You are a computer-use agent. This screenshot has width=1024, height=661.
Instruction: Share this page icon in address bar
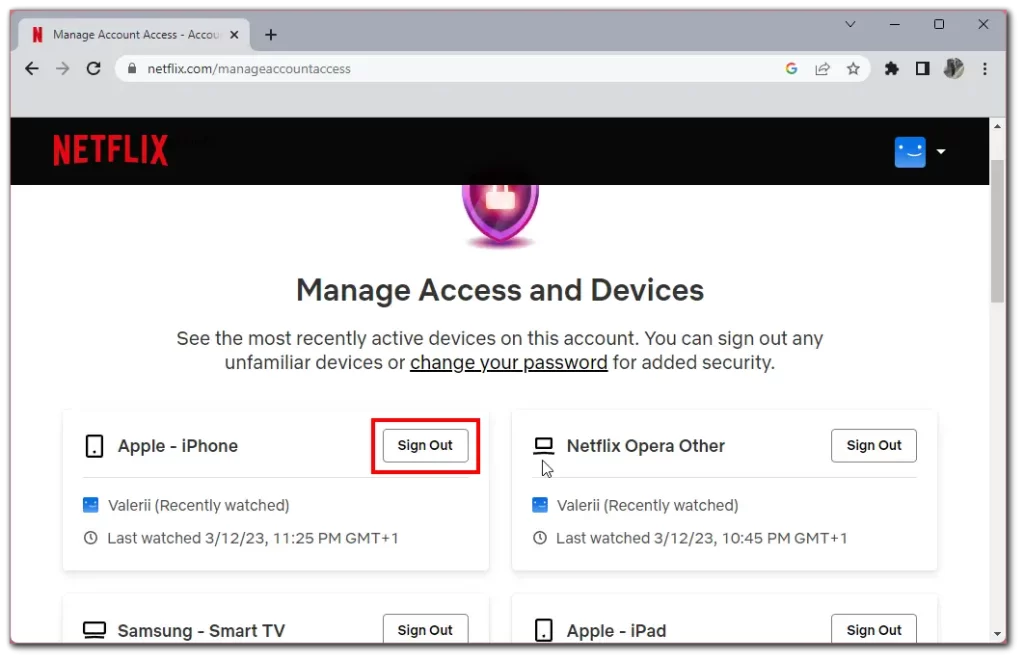tap(822, 69)
